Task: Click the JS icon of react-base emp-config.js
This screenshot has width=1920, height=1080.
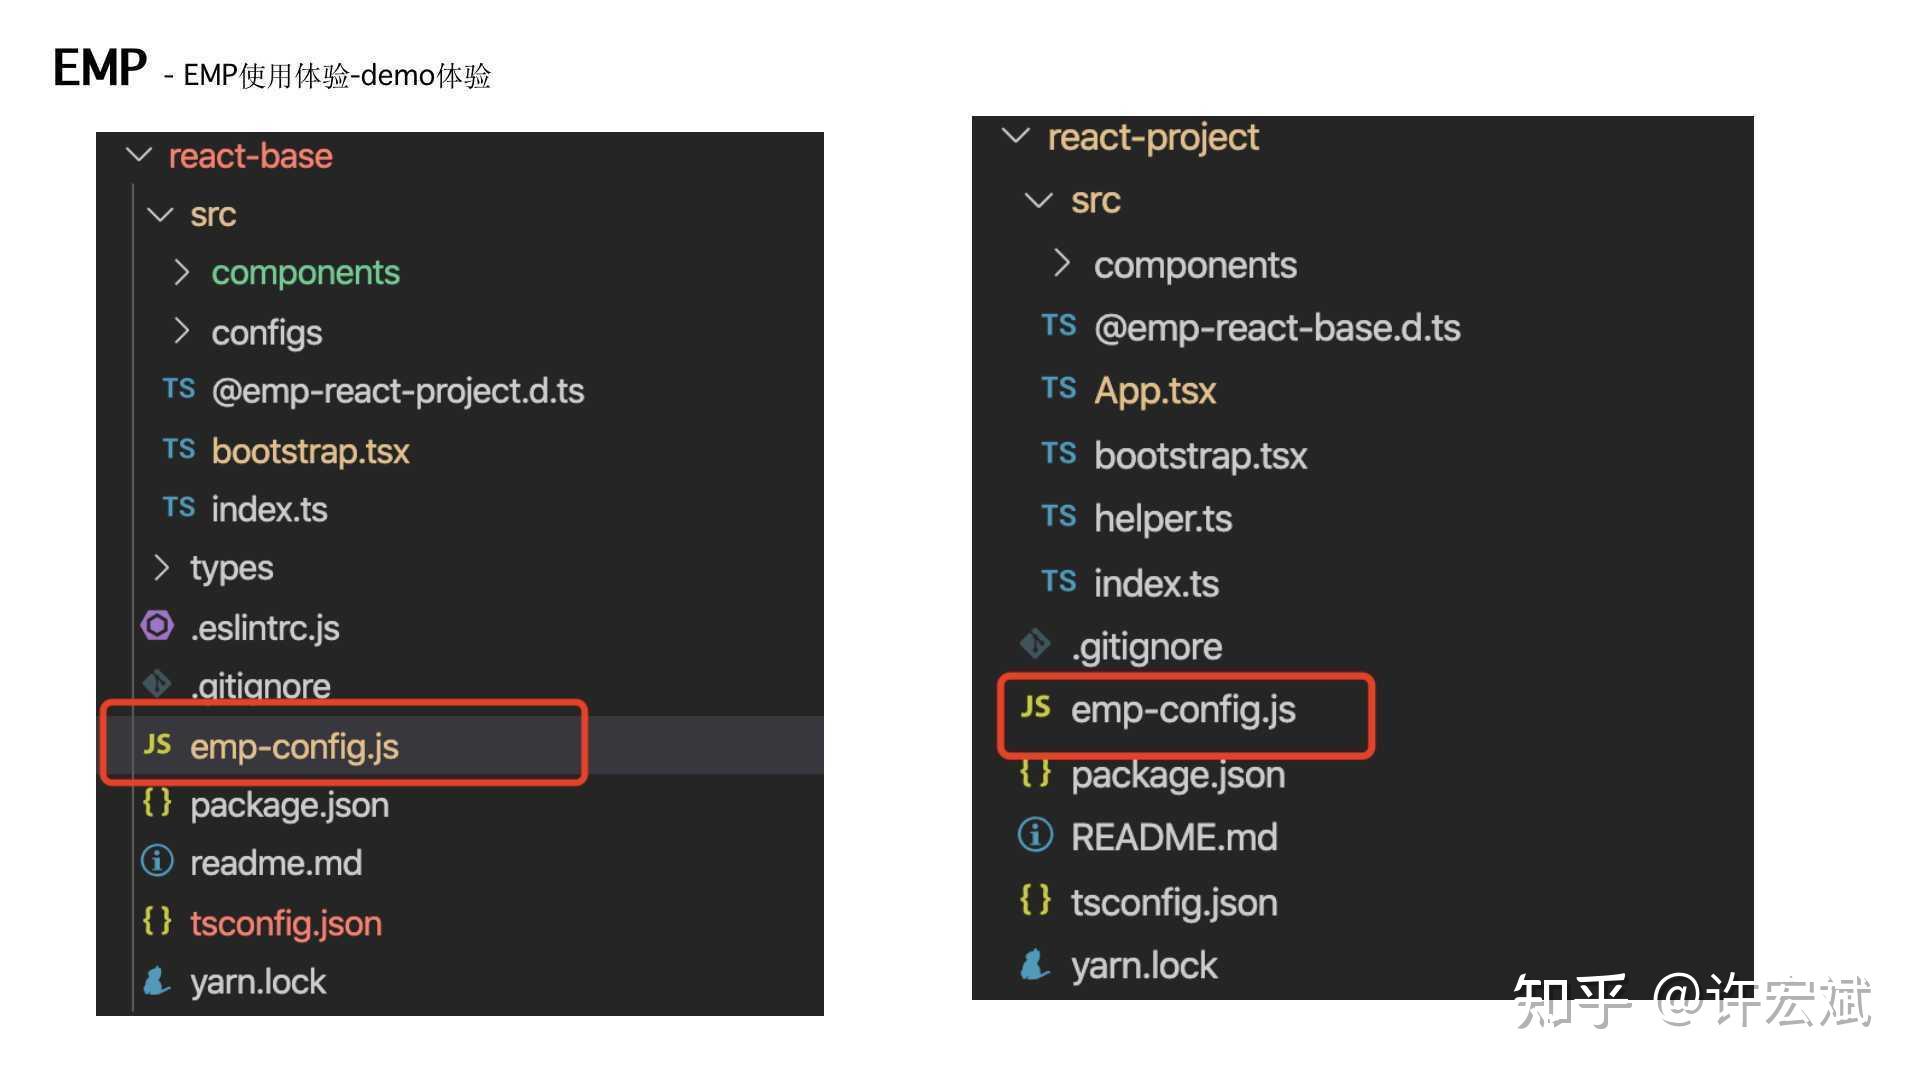Action: [157, 744]
